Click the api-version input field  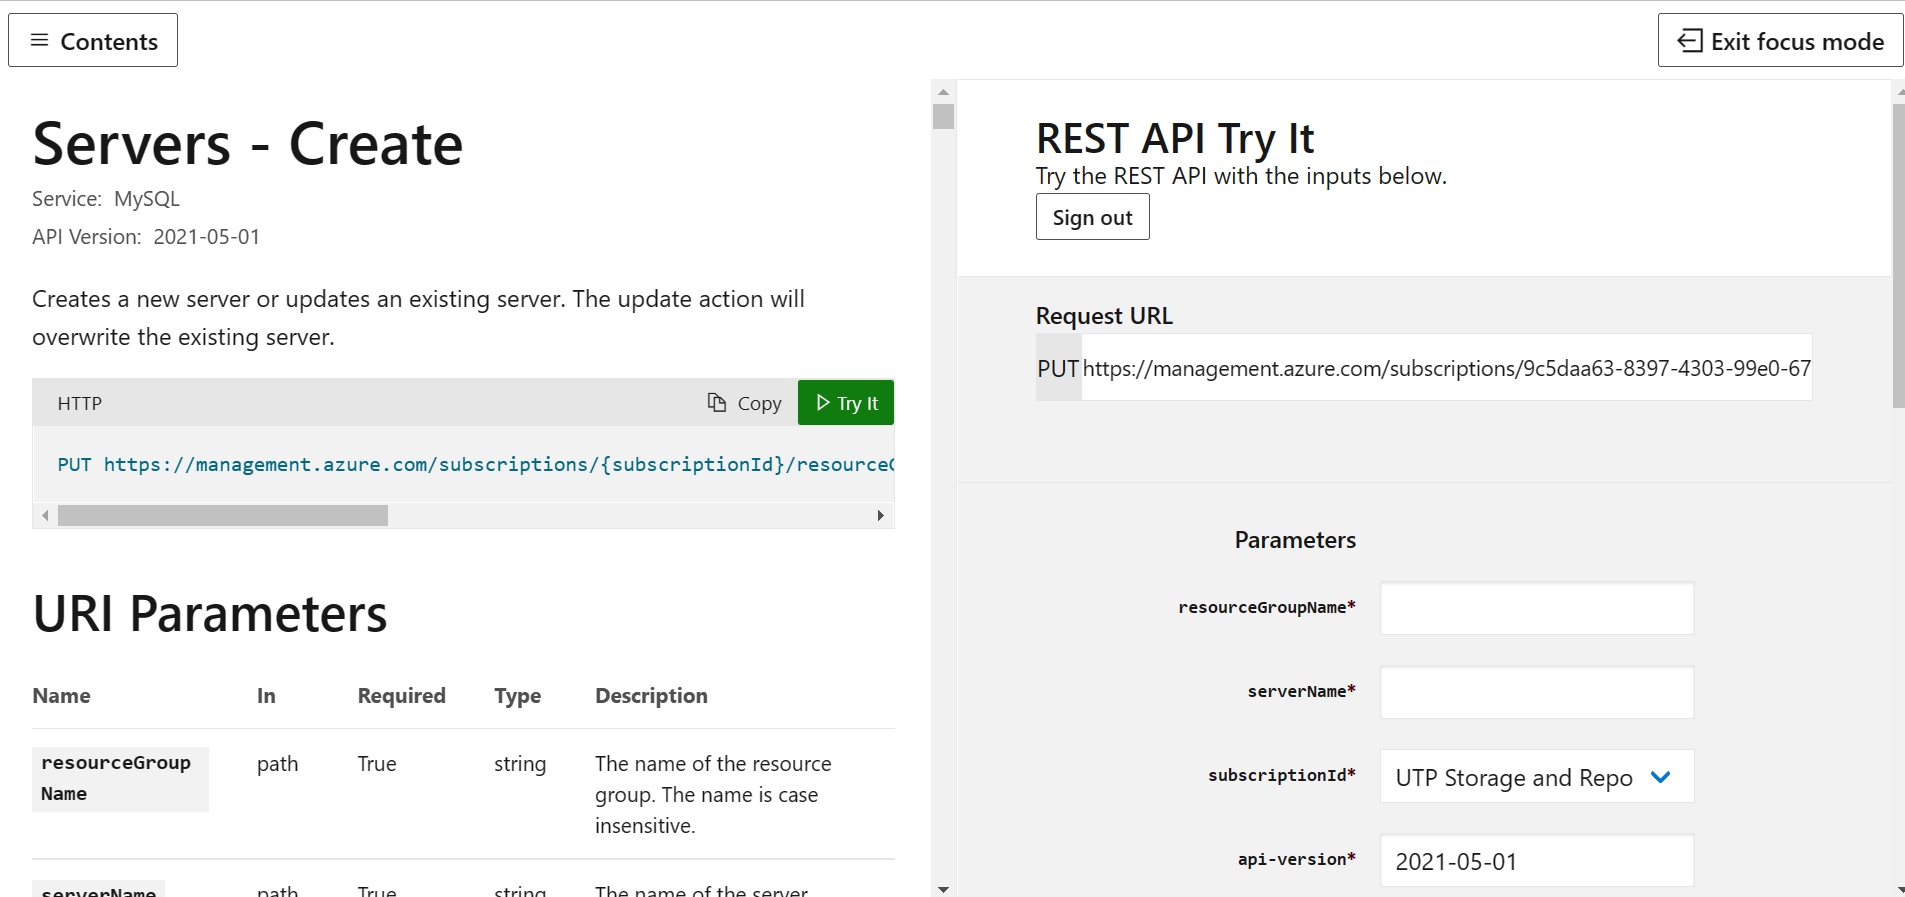click(1536, 861)
